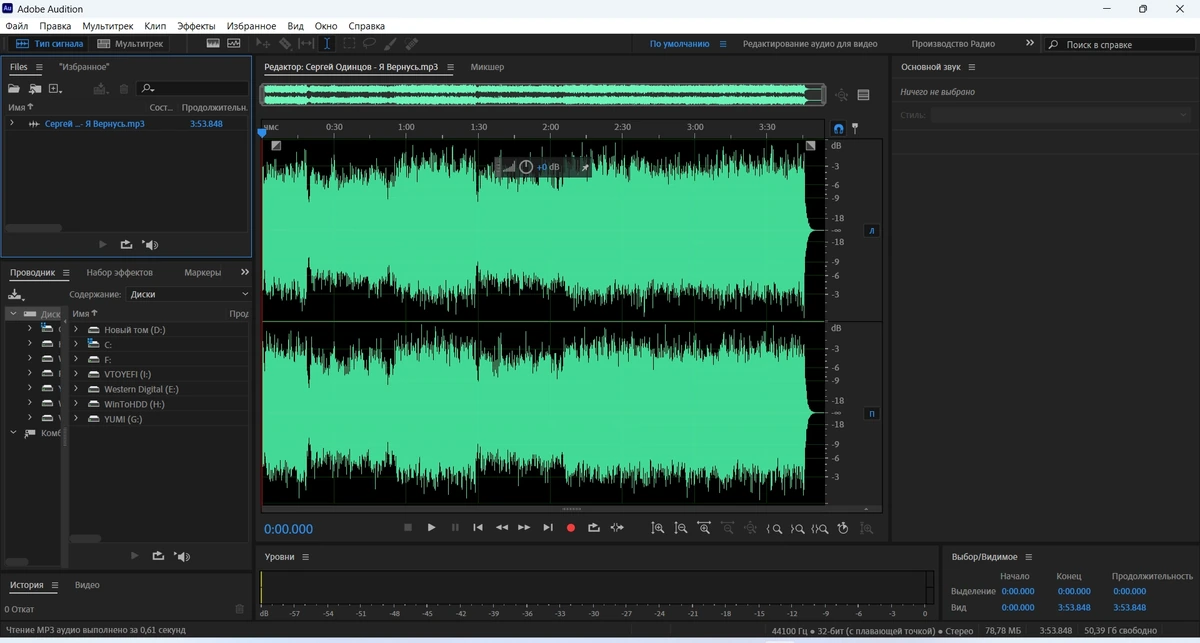This screenshot has width=1200, height=643.
Task: Select the По умолчанию workspace
Action: click(x=679, y=44)
